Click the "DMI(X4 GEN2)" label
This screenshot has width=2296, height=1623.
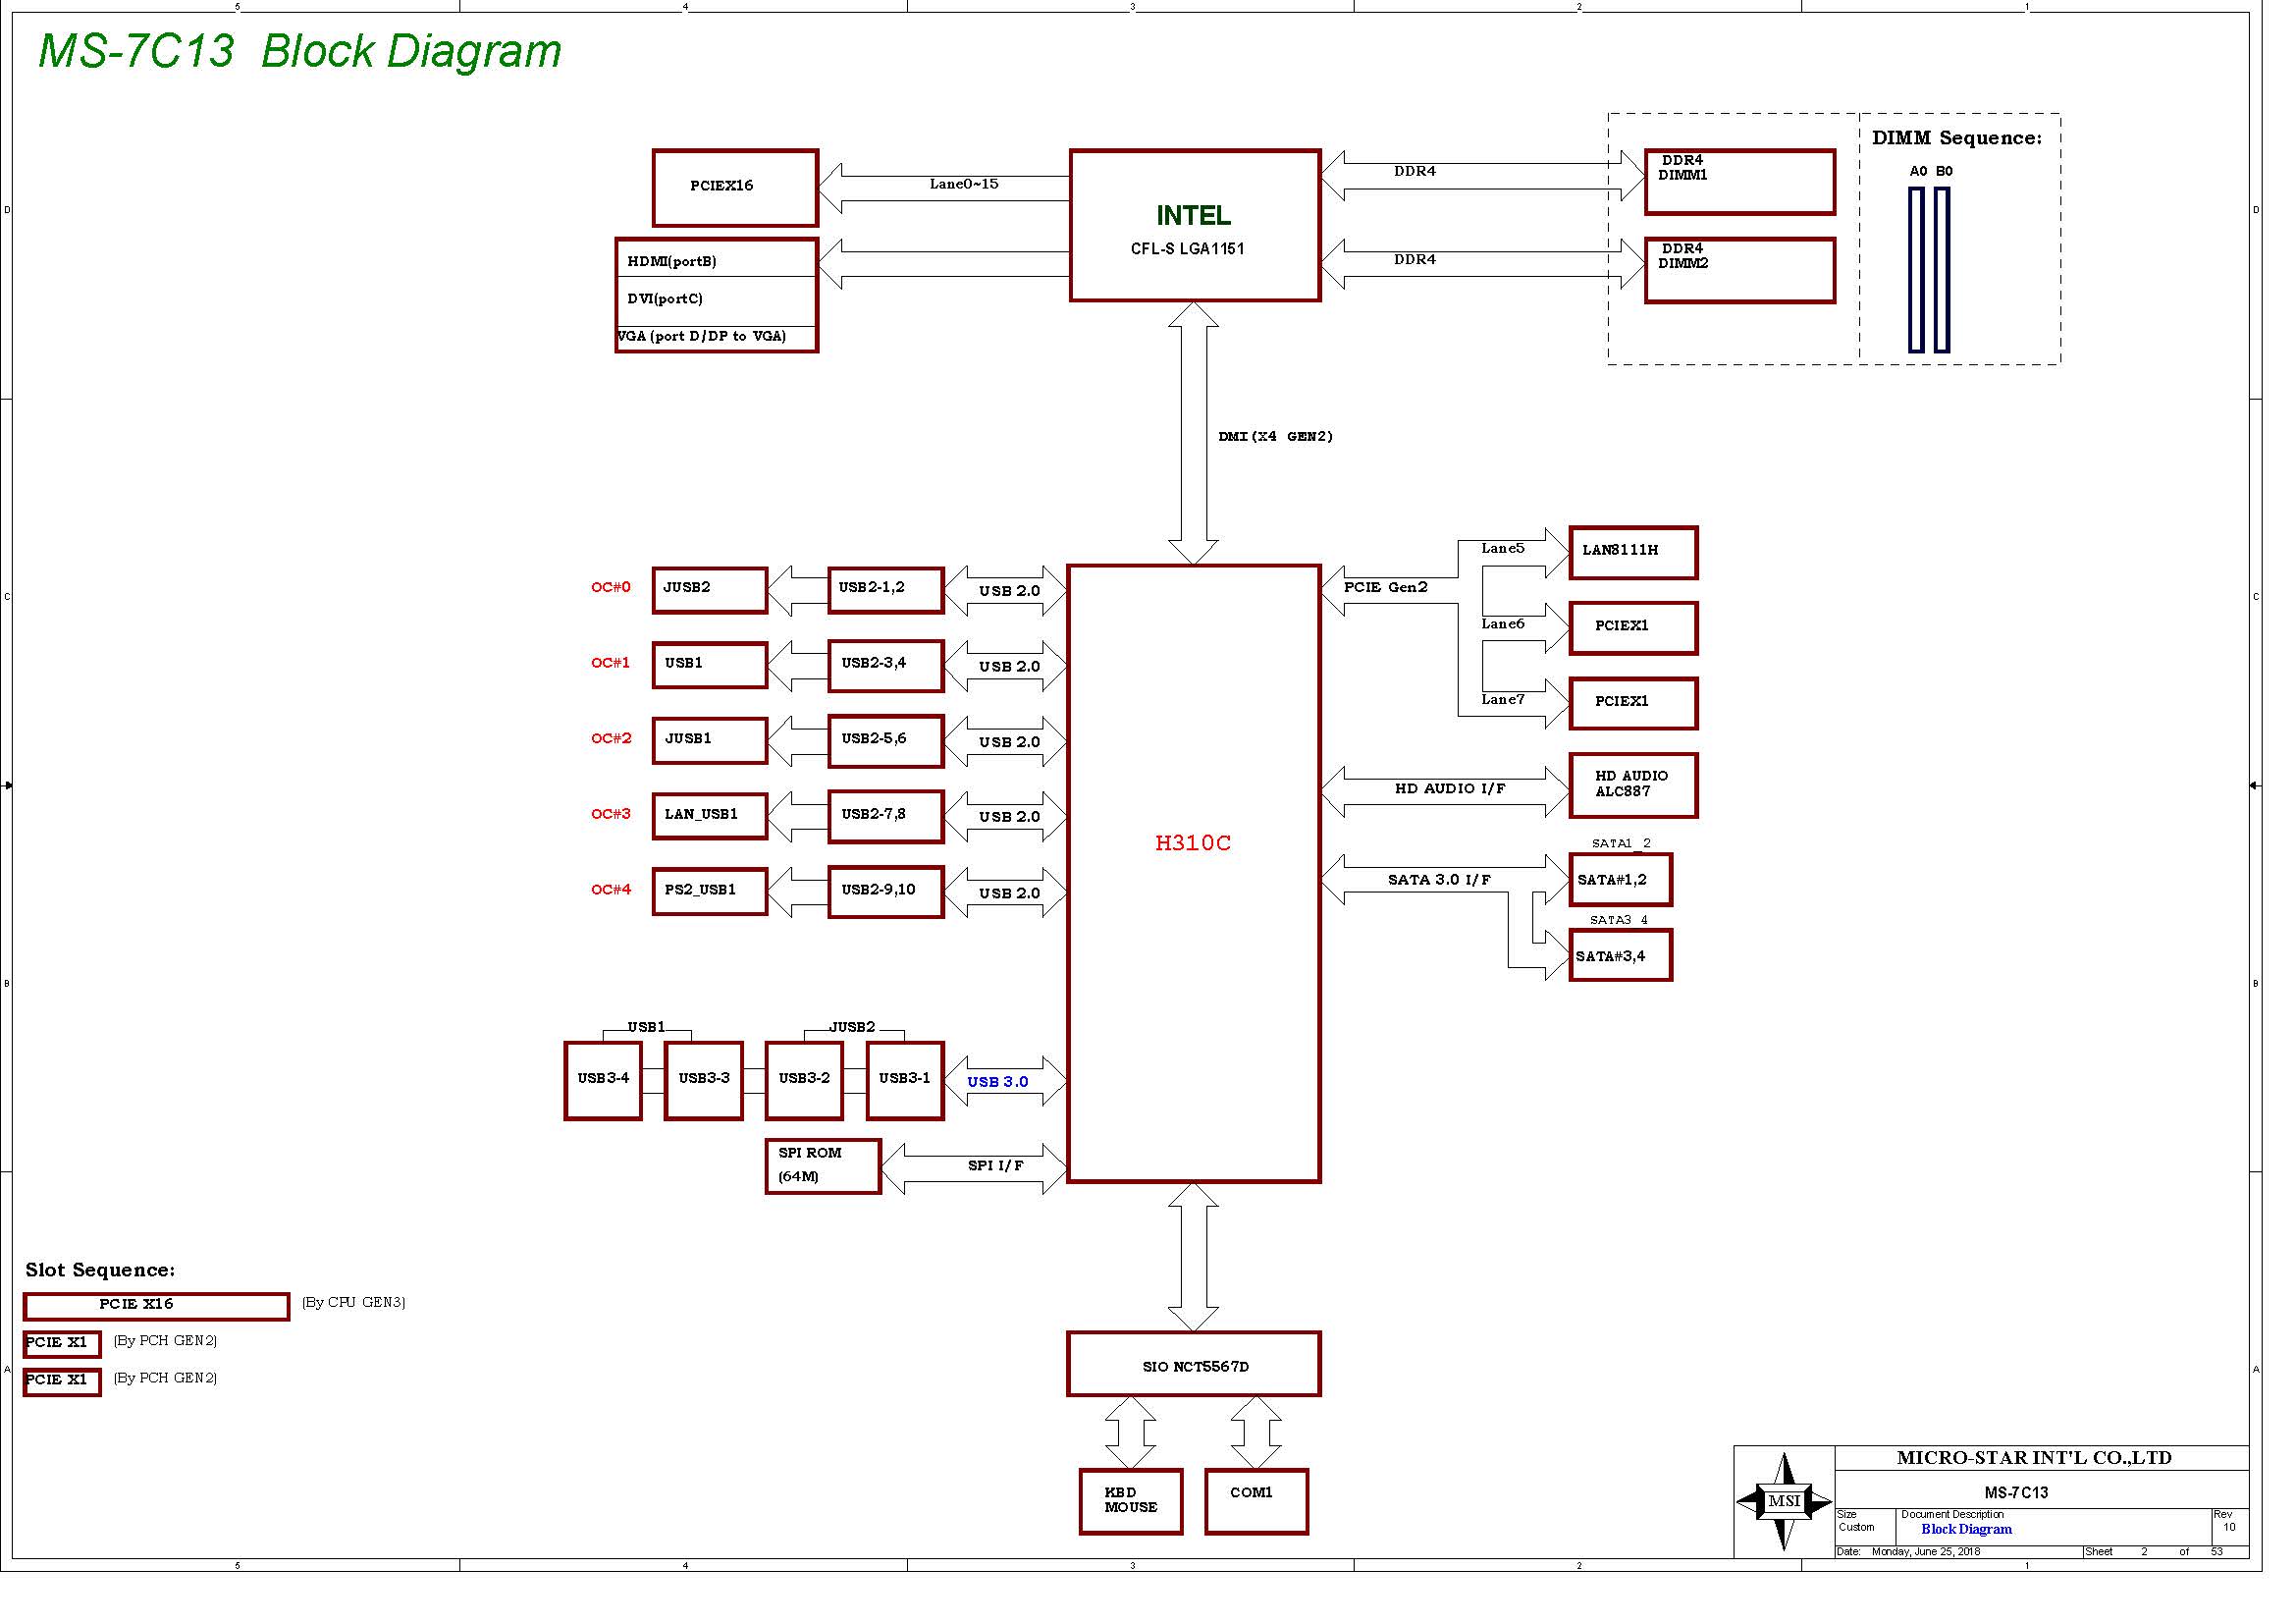coord(1275,437)
